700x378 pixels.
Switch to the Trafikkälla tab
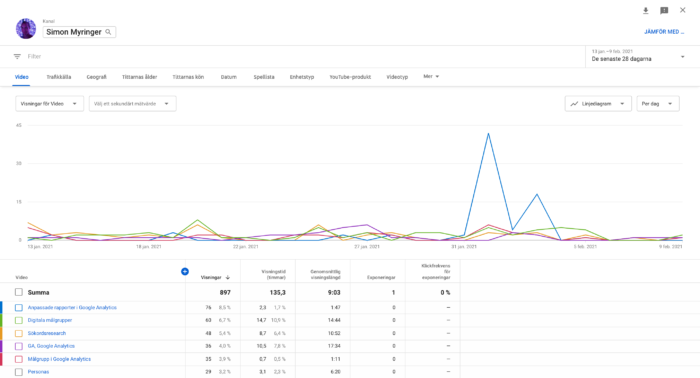pos(58,77)
